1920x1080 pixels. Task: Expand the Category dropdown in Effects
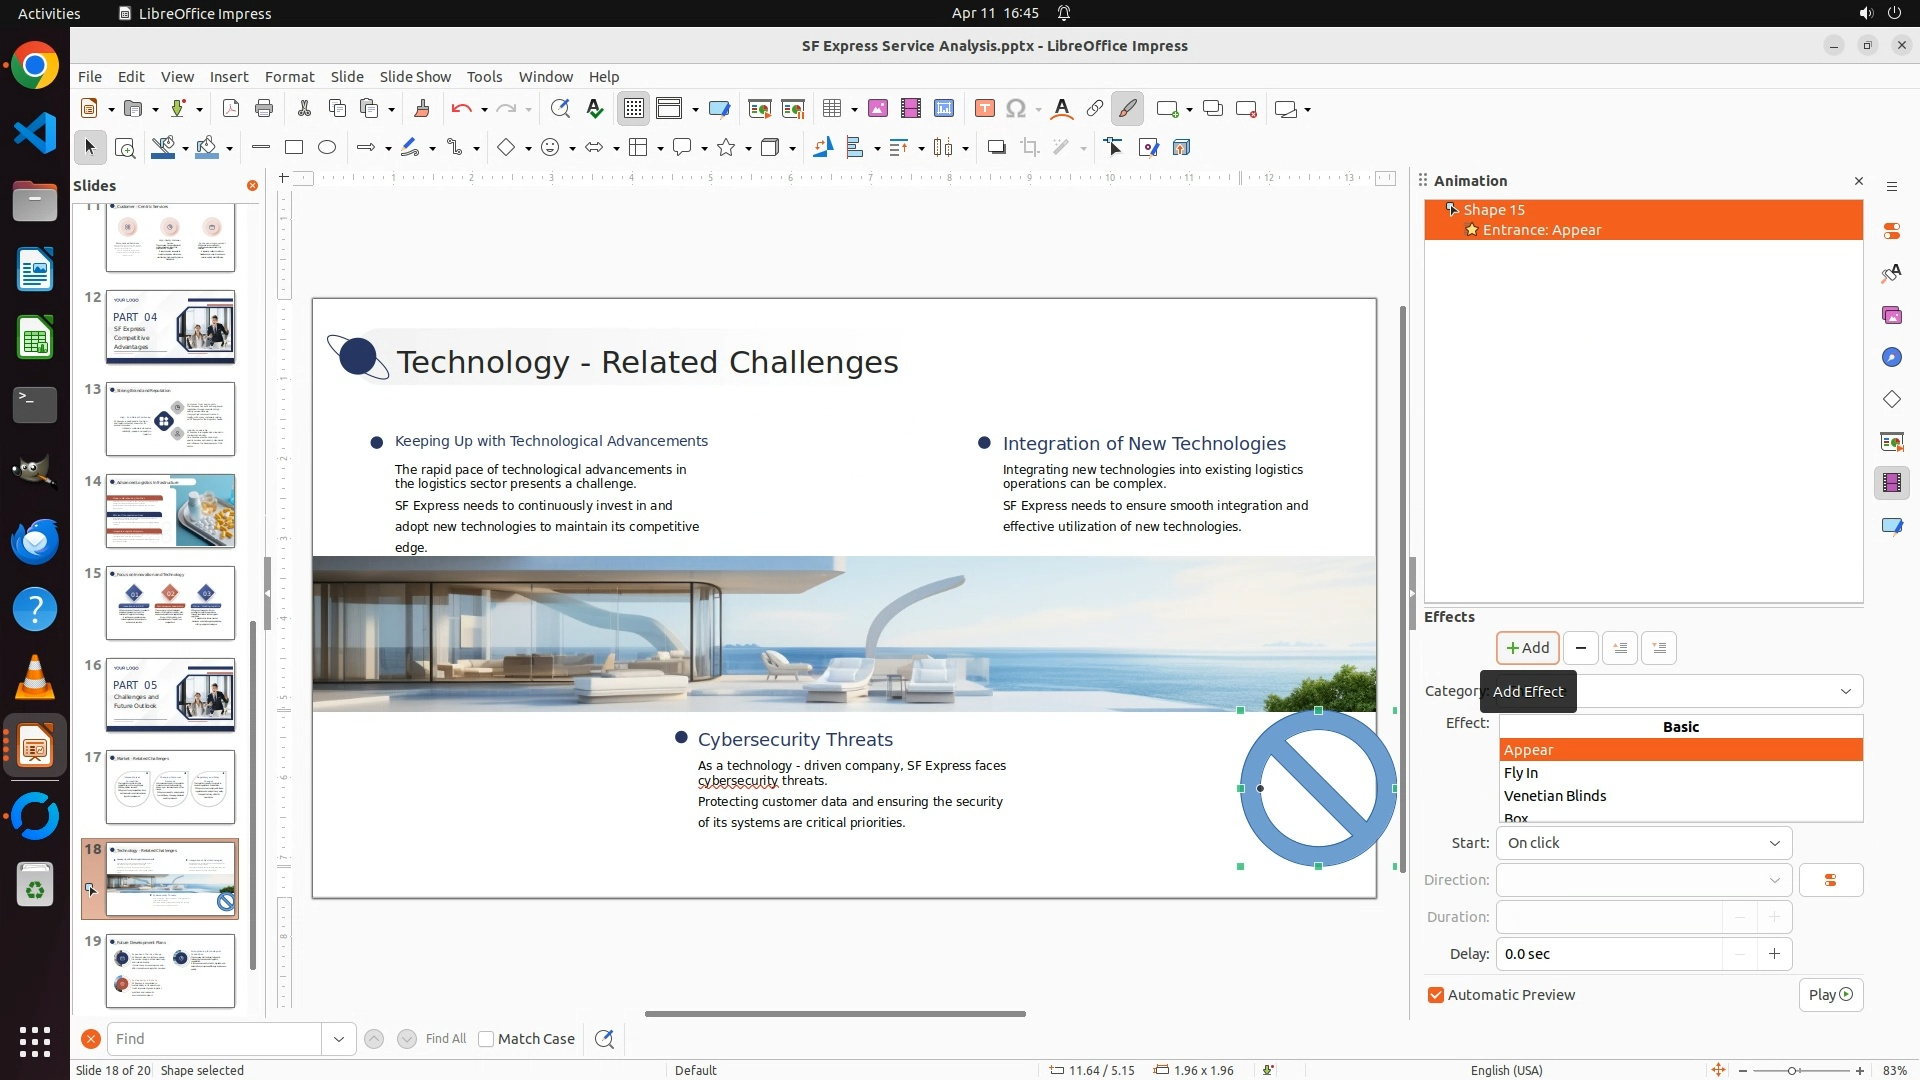click(1845, 691)
